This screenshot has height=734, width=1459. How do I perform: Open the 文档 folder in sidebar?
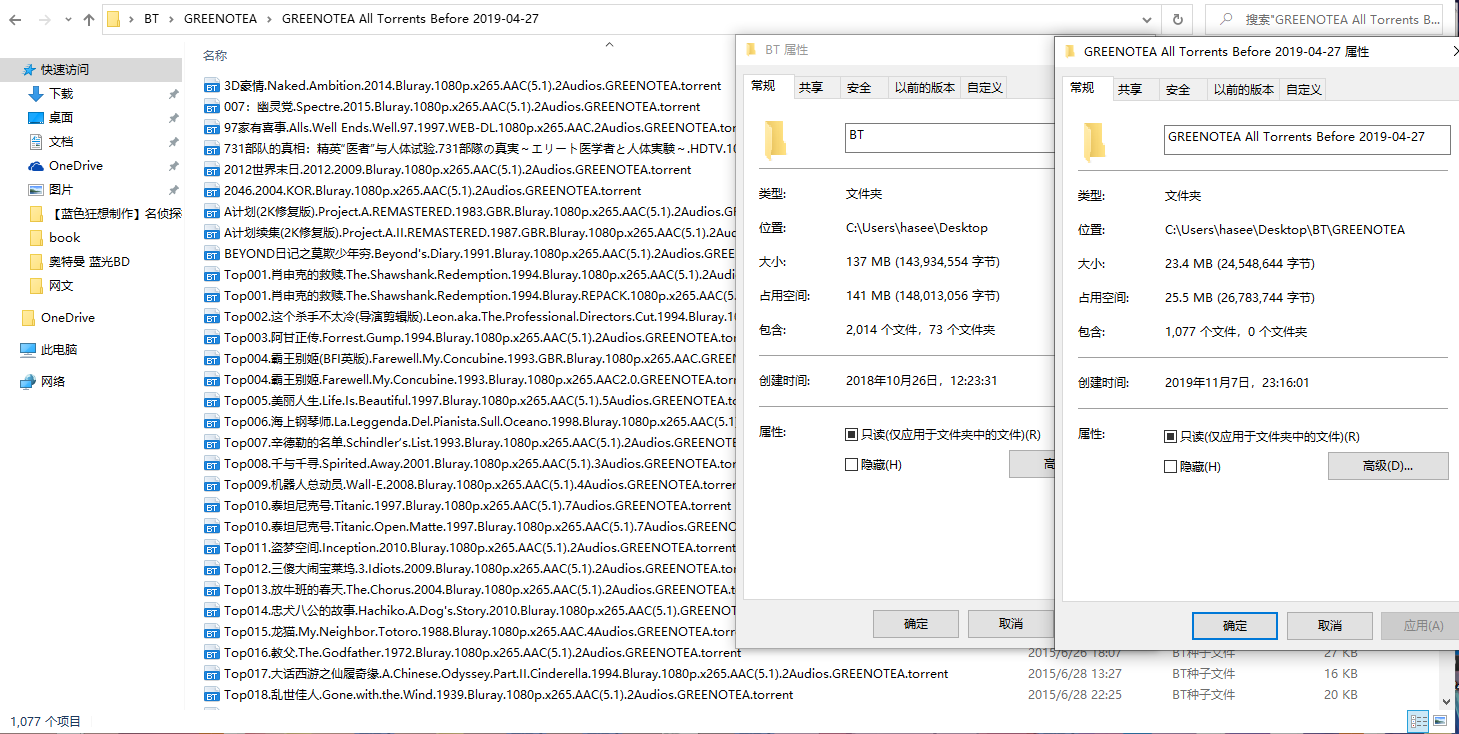(61, 142)
